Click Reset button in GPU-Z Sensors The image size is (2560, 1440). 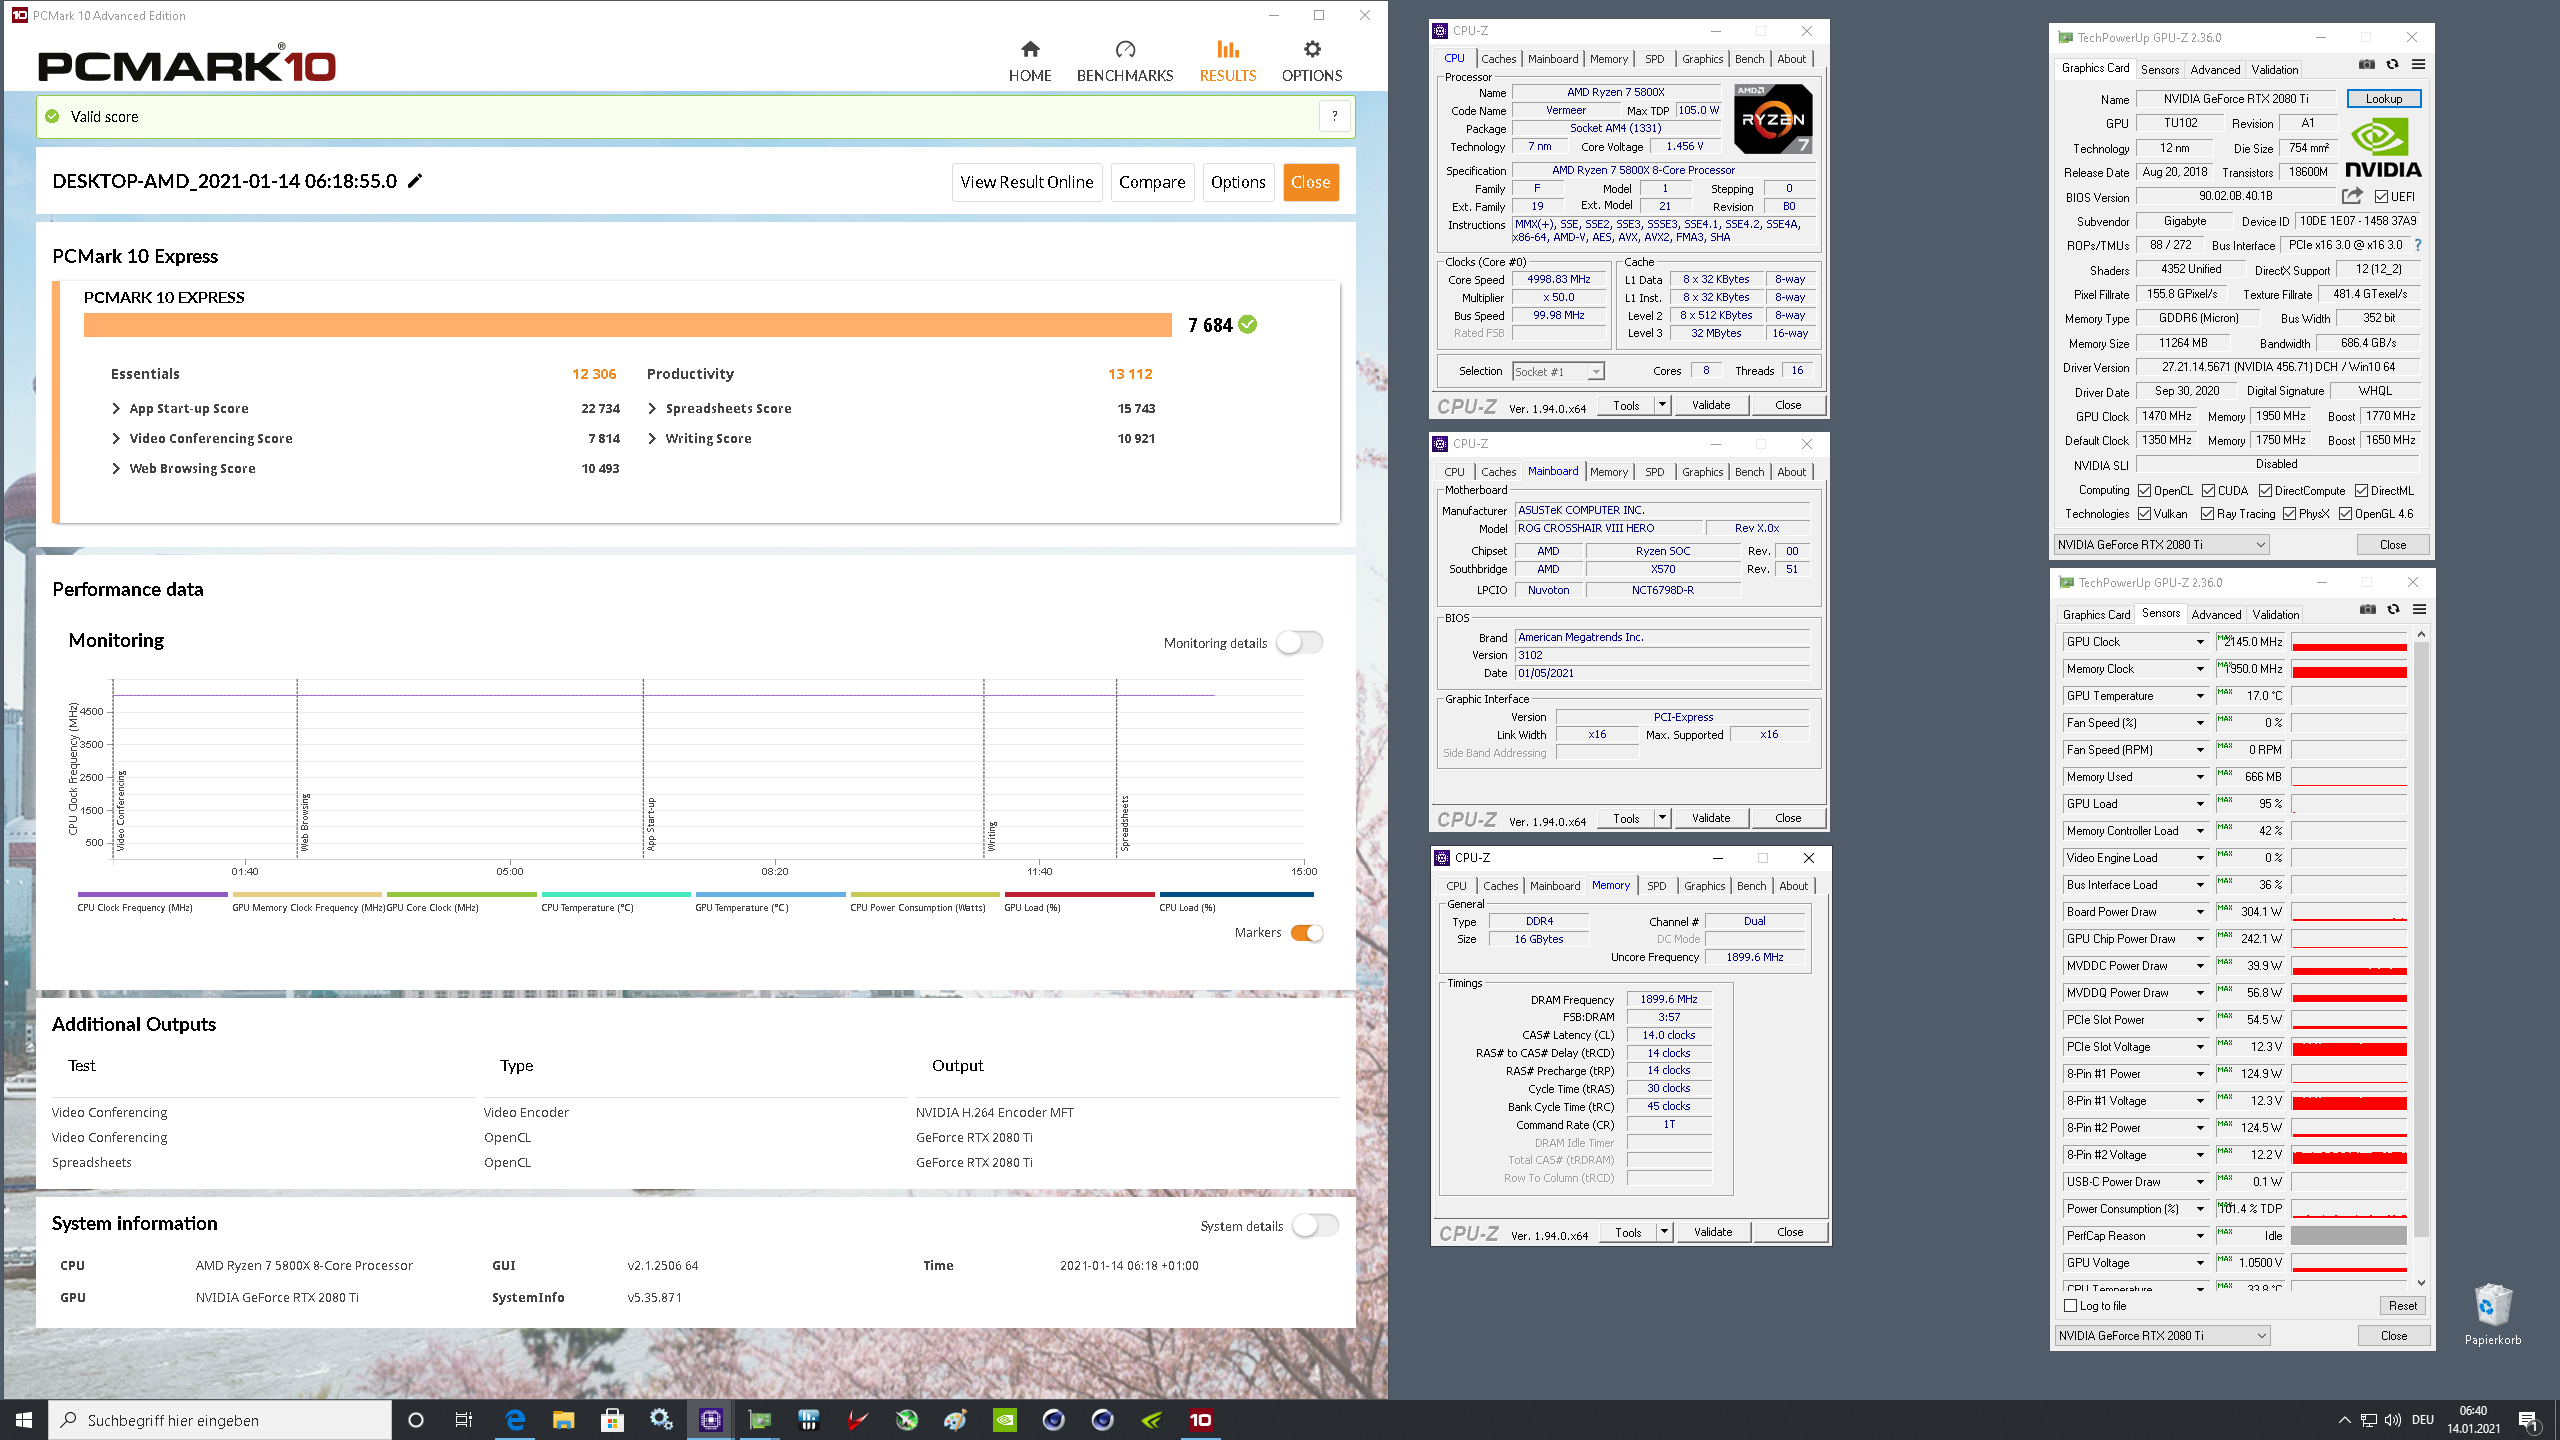[2402, 1306]
